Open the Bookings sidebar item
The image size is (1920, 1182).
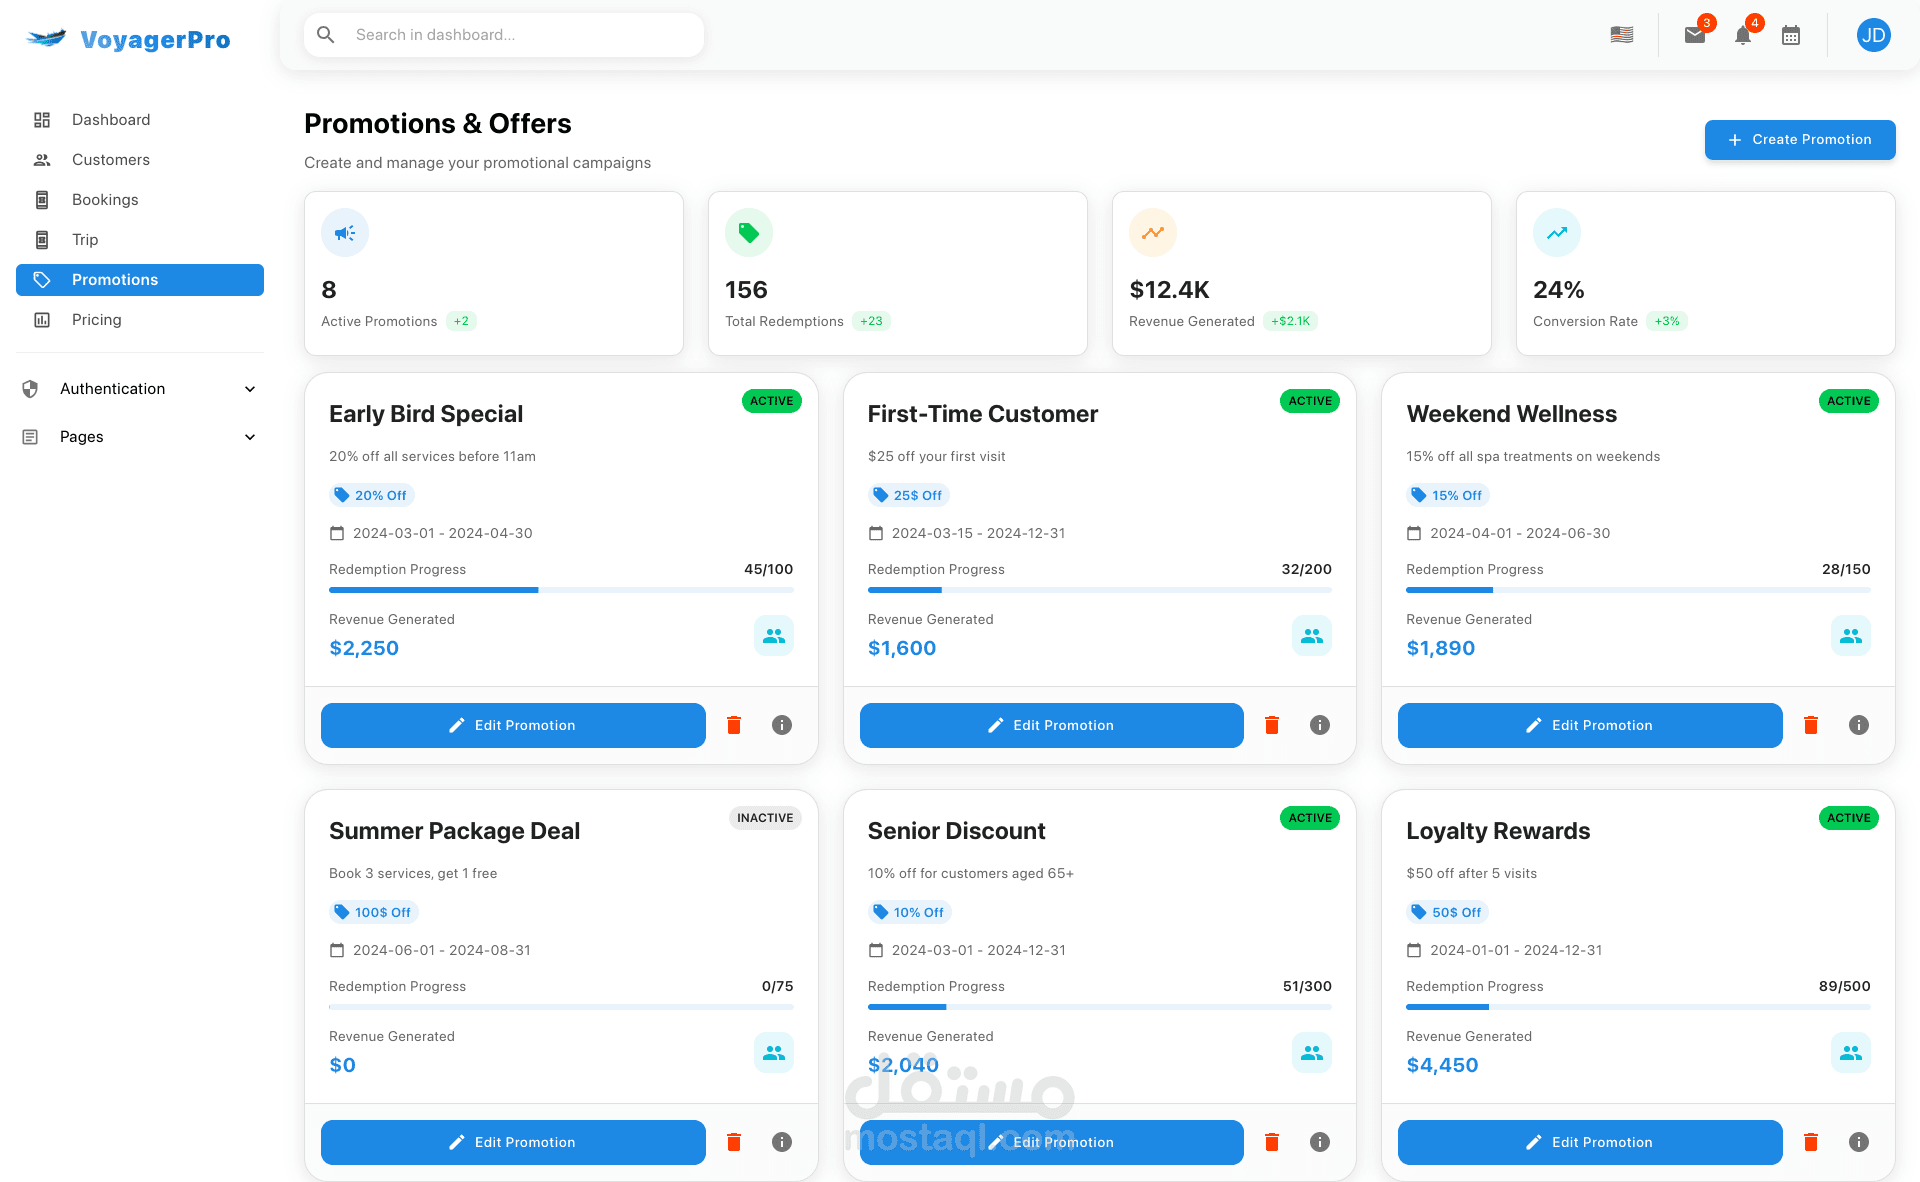[x=105, y=200]
